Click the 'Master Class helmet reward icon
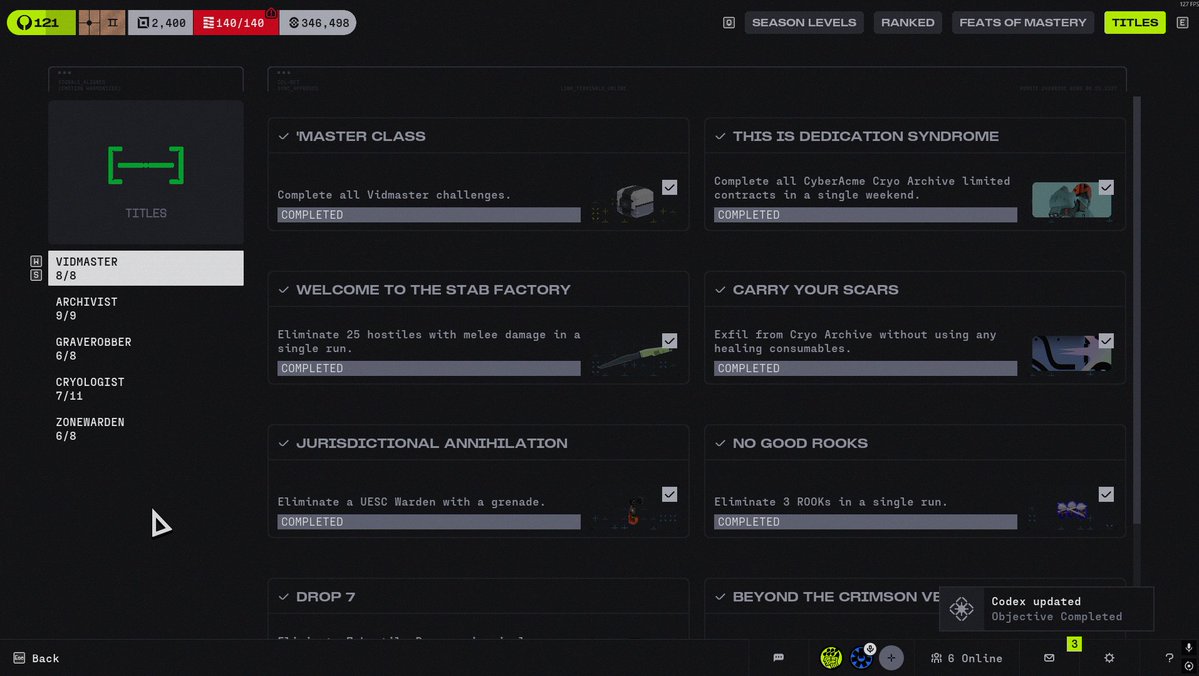1199x676 pixels. 635,203
